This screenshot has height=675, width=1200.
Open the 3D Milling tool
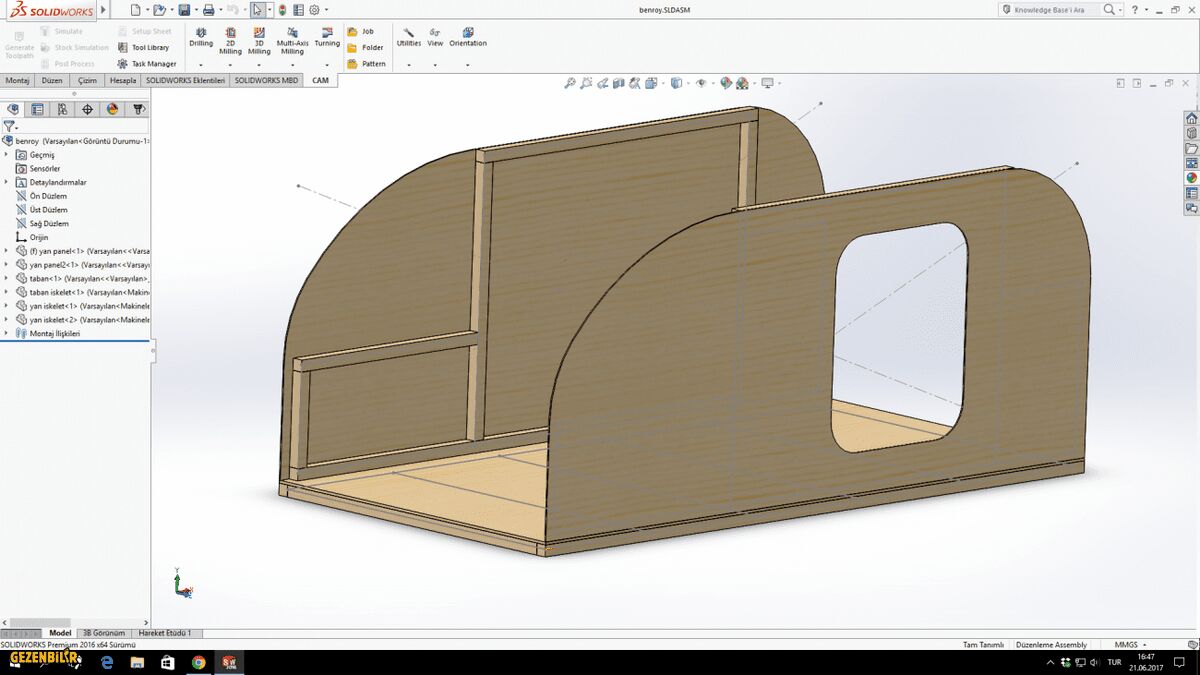(259, 40)
